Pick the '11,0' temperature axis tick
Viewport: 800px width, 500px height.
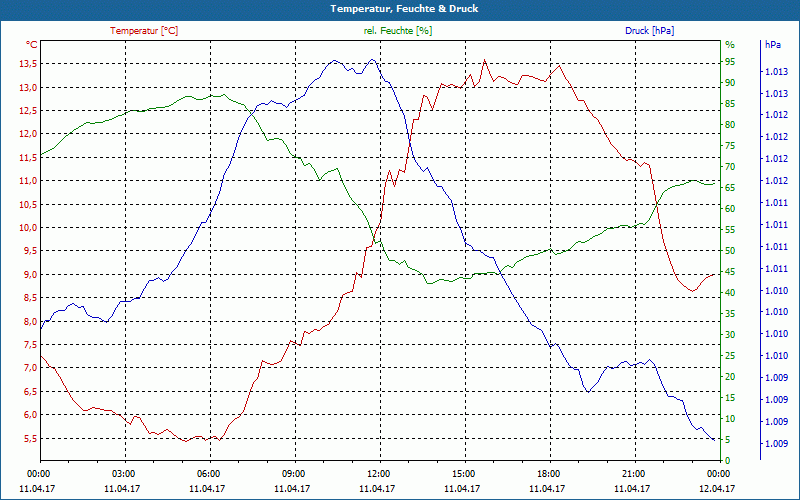point(28,181)
